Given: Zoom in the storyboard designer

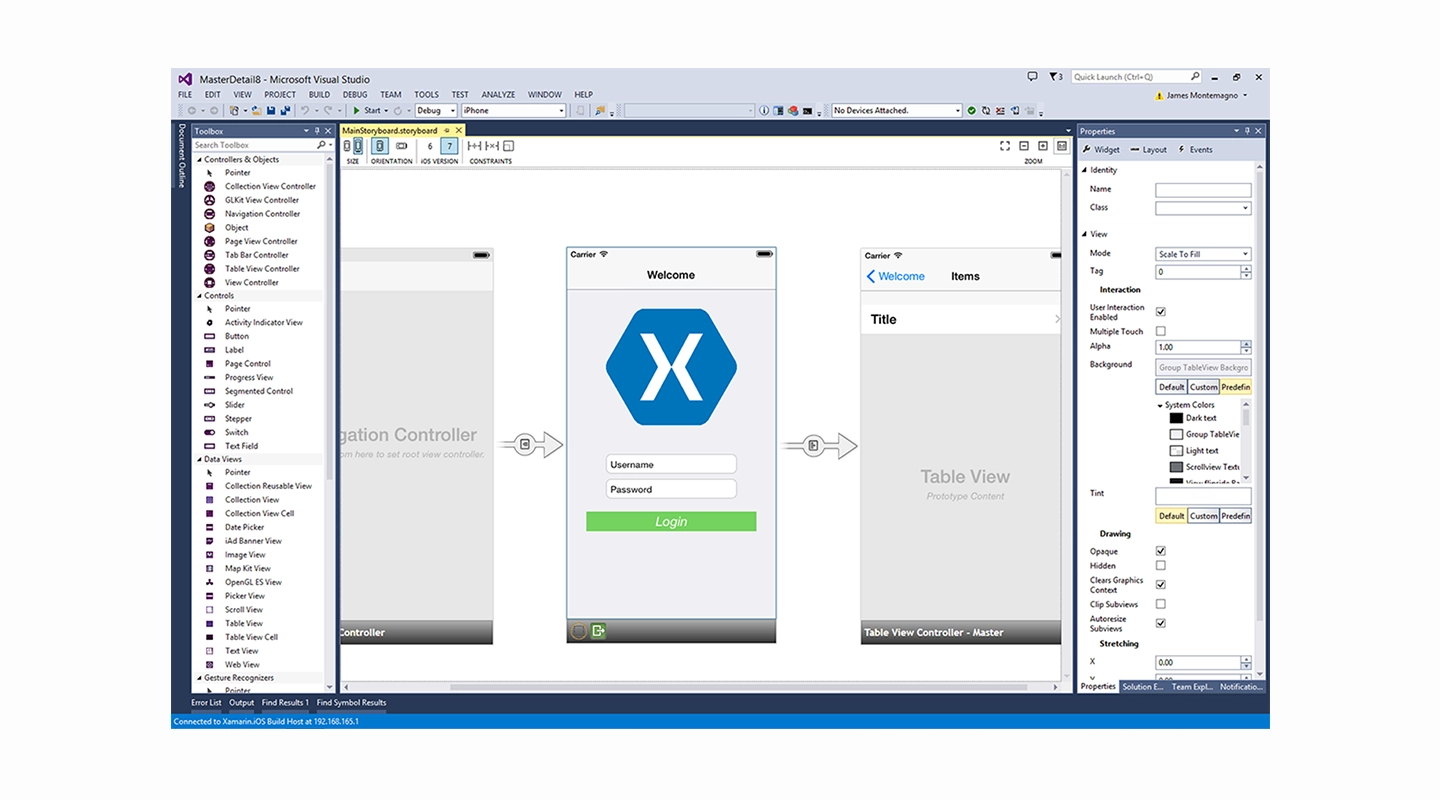Looking at the screenshot, I should click(x=1043, y=146).
